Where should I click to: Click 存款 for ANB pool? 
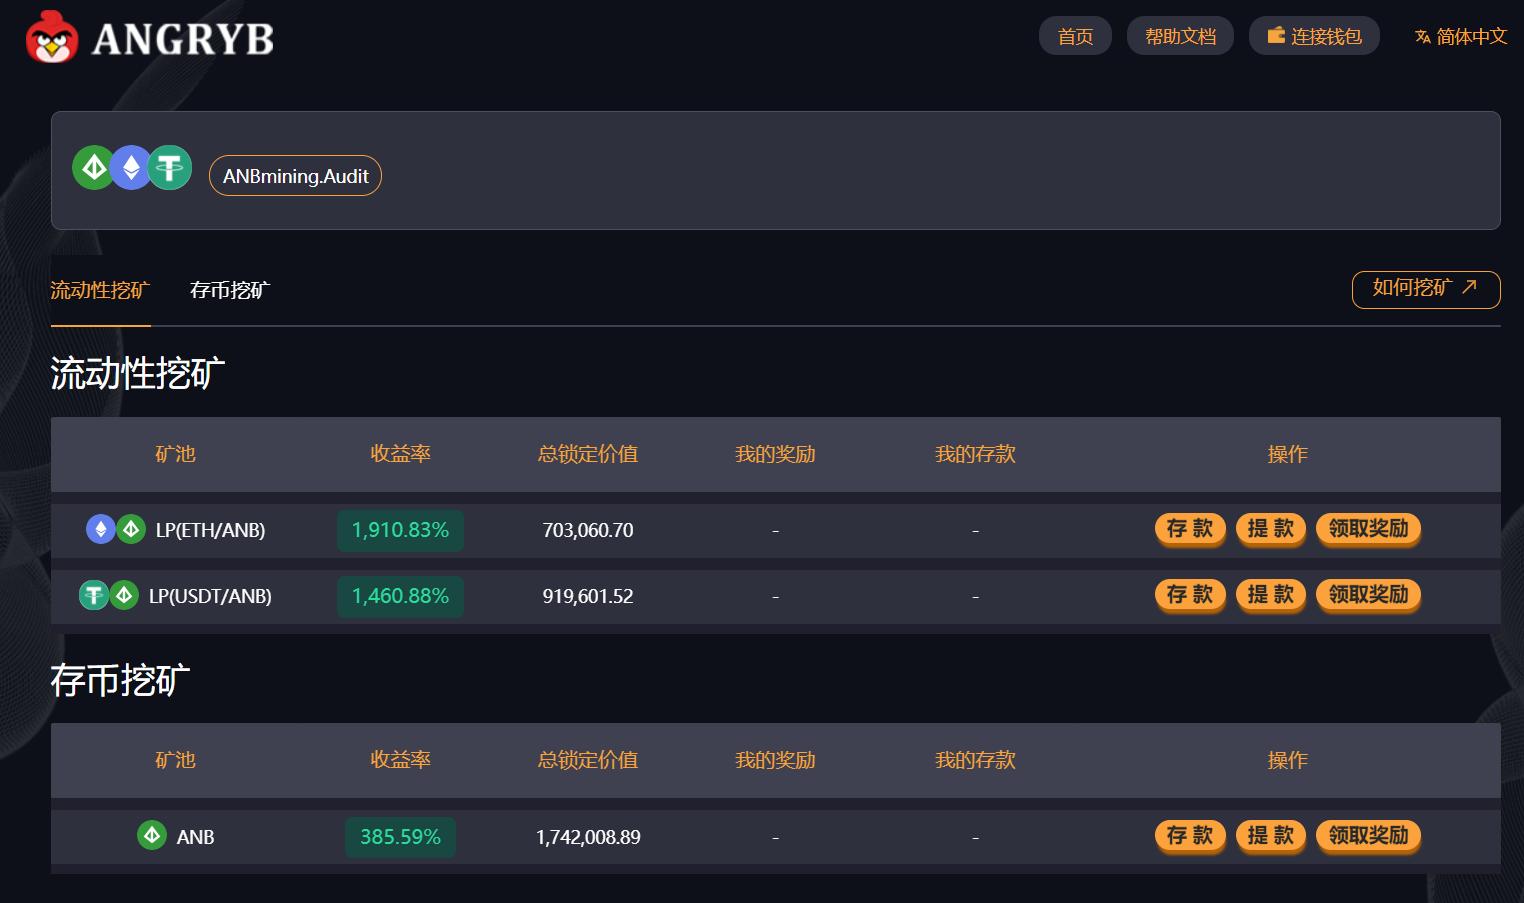pyautogui.click(x=1190, y=835)
